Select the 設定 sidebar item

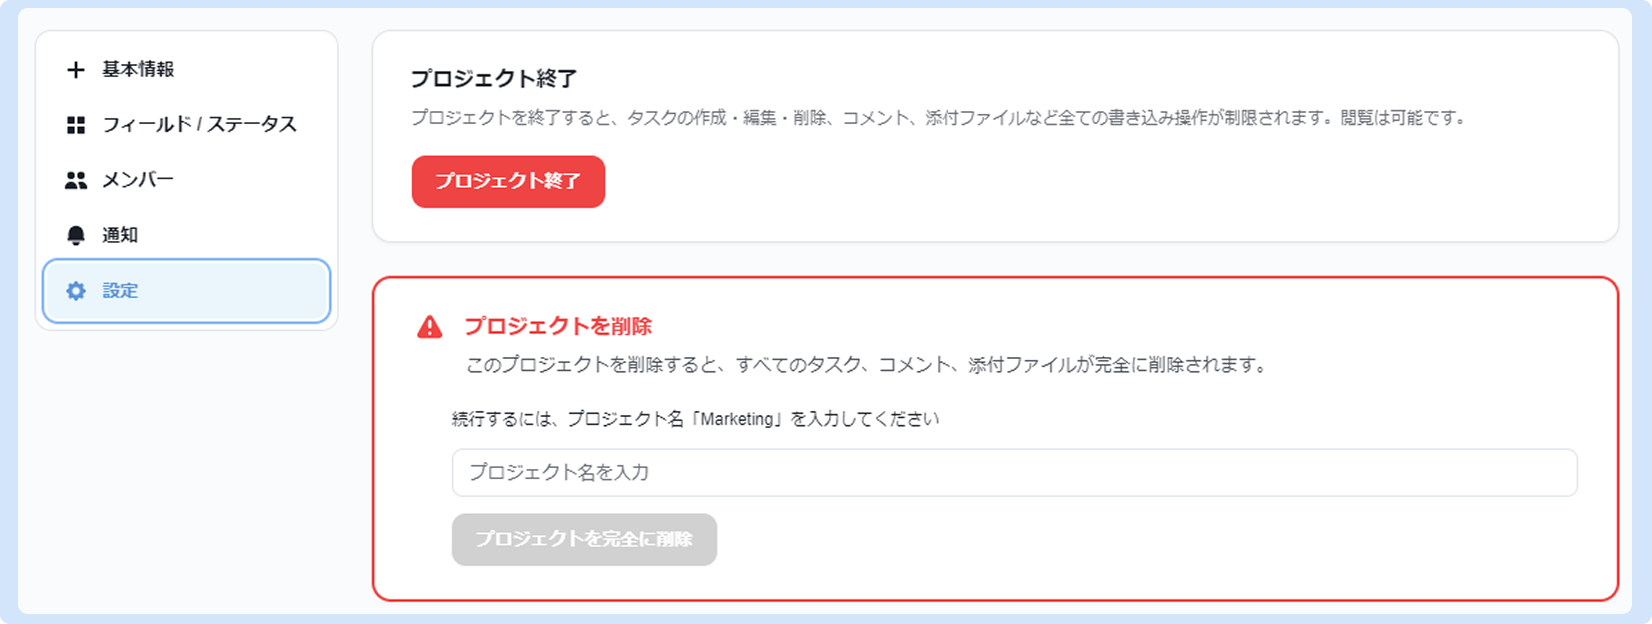[187, 291]
